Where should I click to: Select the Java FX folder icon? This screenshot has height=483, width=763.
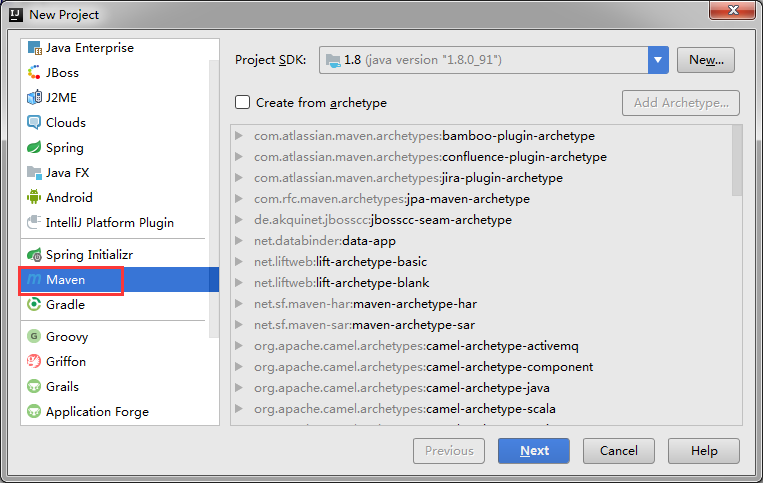(x=34, y=172)
